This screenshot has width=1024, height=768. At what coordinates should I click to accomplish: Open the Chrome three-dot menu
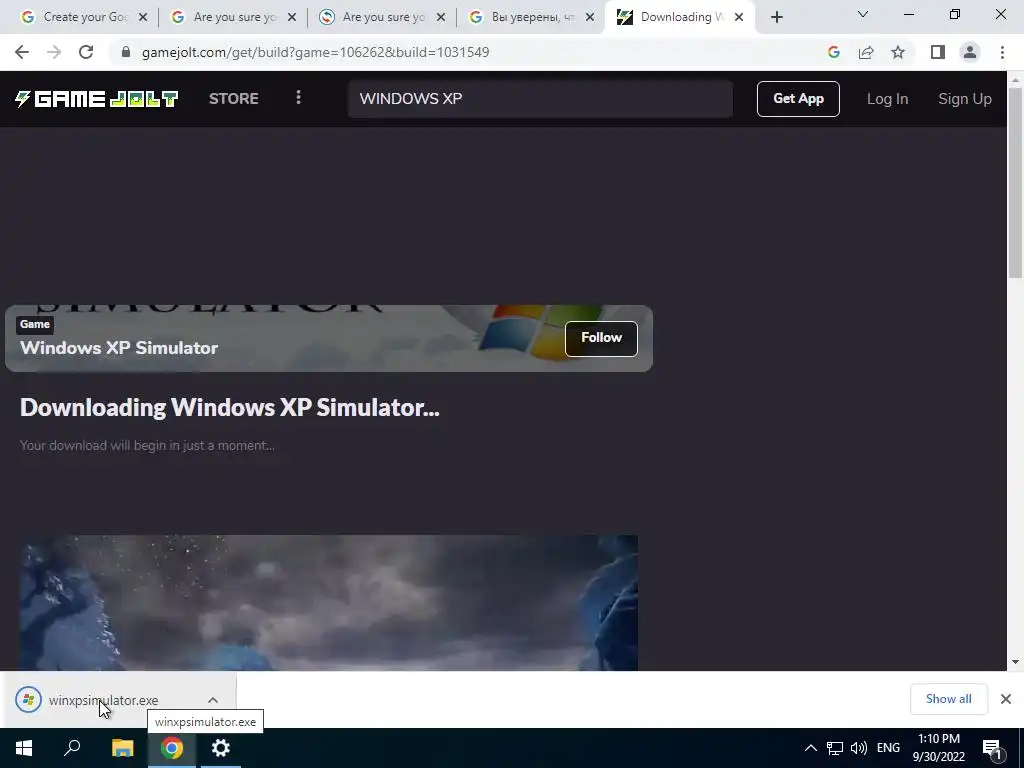(x=1002, y=52)
